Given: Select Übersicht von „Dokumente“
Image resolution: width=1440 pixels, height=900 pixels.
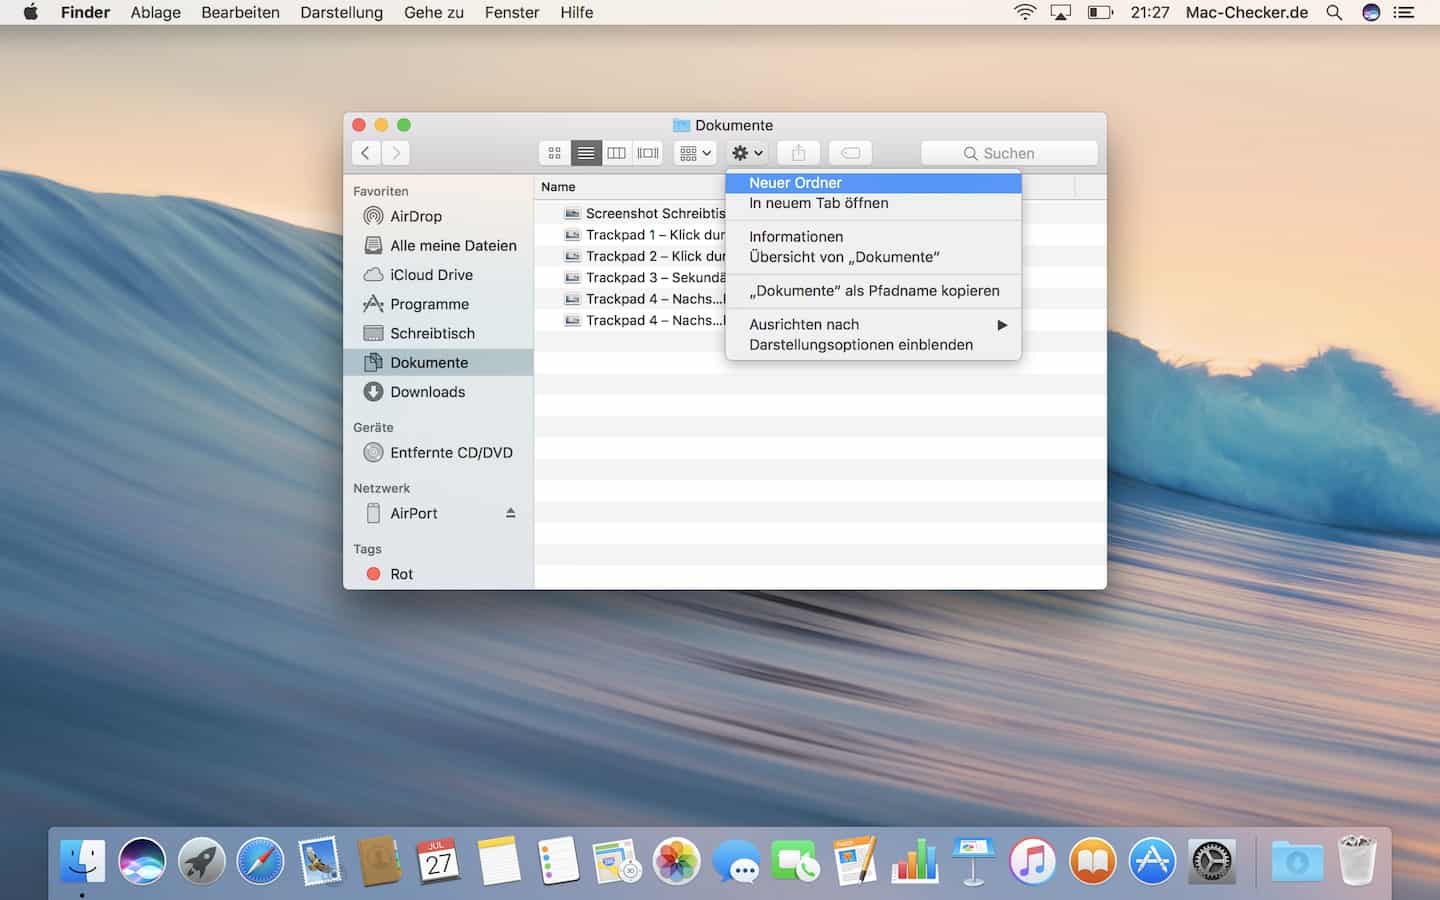Looking at the screenshot, I should 873,257.
